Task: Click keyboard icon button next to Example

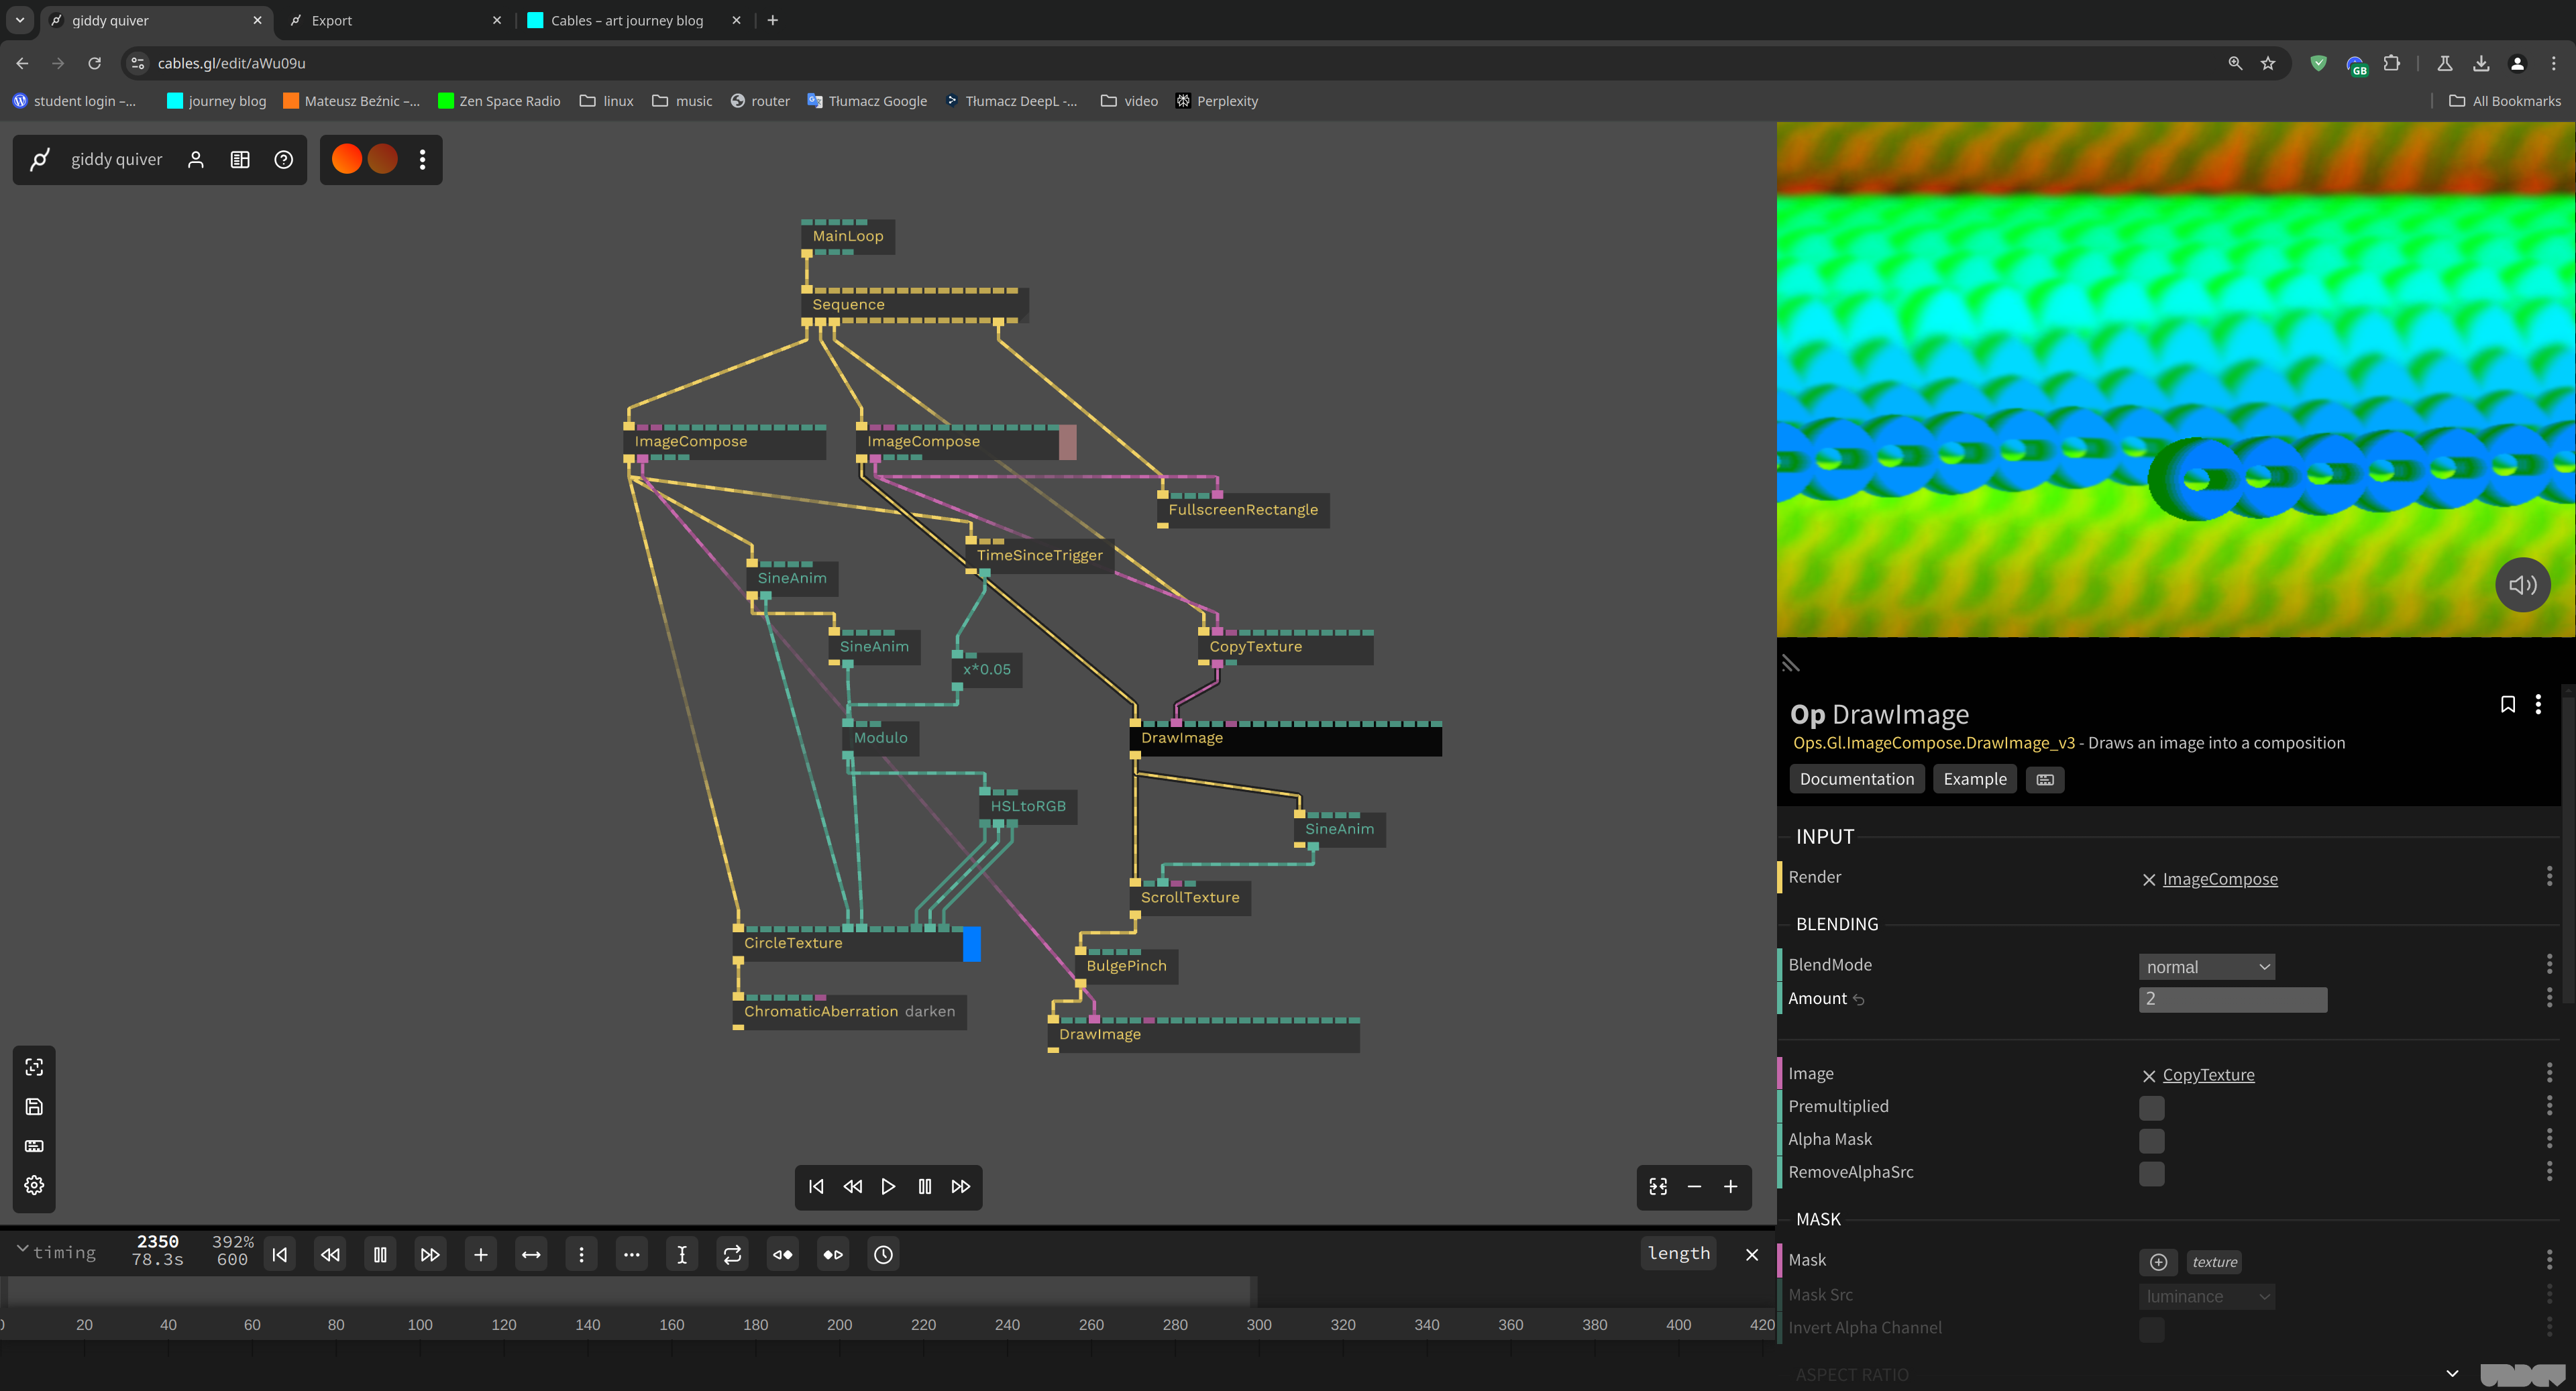Action: coord(2045,779)
